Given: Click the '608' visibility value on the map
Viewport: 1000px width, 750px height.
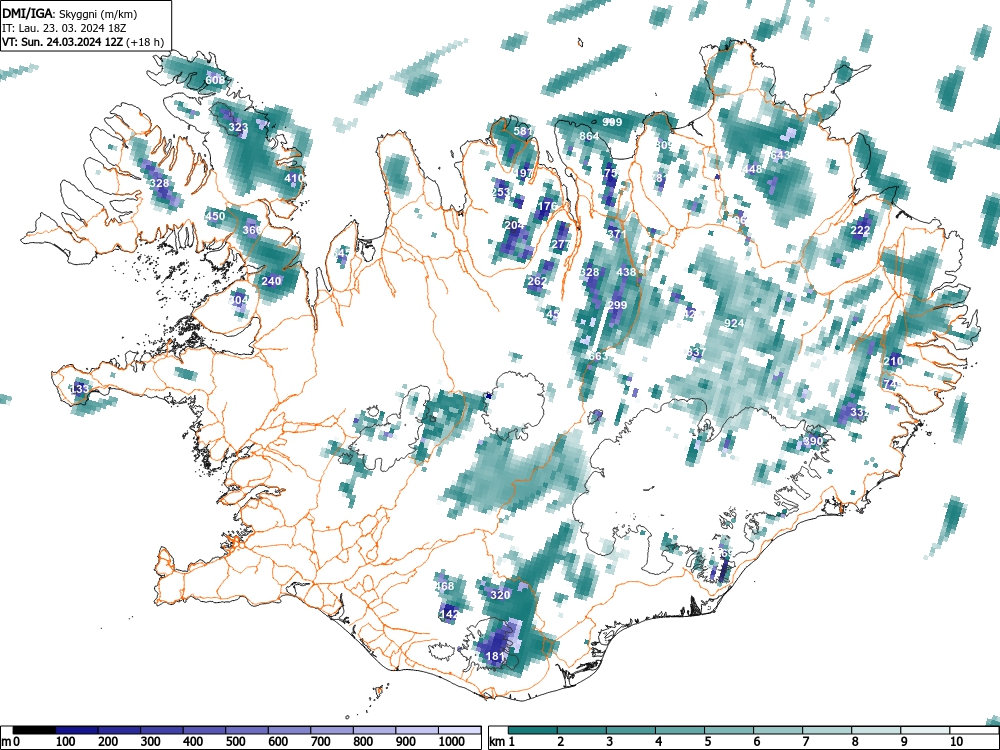Looking at the screenshot, I should [215, 80].
